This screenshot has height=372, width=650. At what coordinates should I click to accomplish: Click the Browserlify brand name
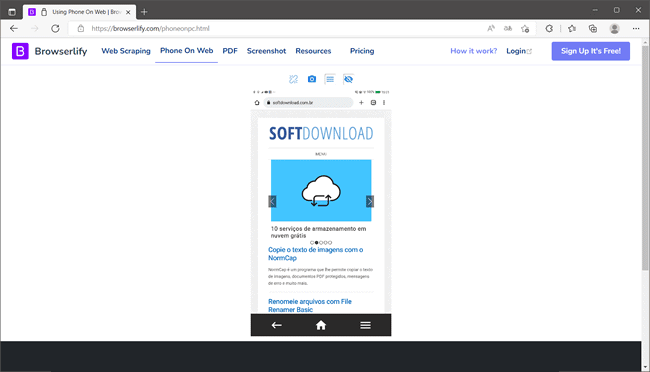point(61,51)
